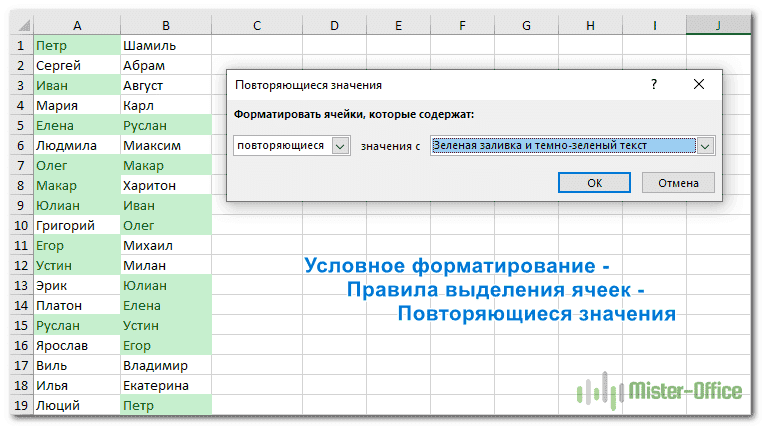
Task: Click the cell with Владимир
Action: 164,365
